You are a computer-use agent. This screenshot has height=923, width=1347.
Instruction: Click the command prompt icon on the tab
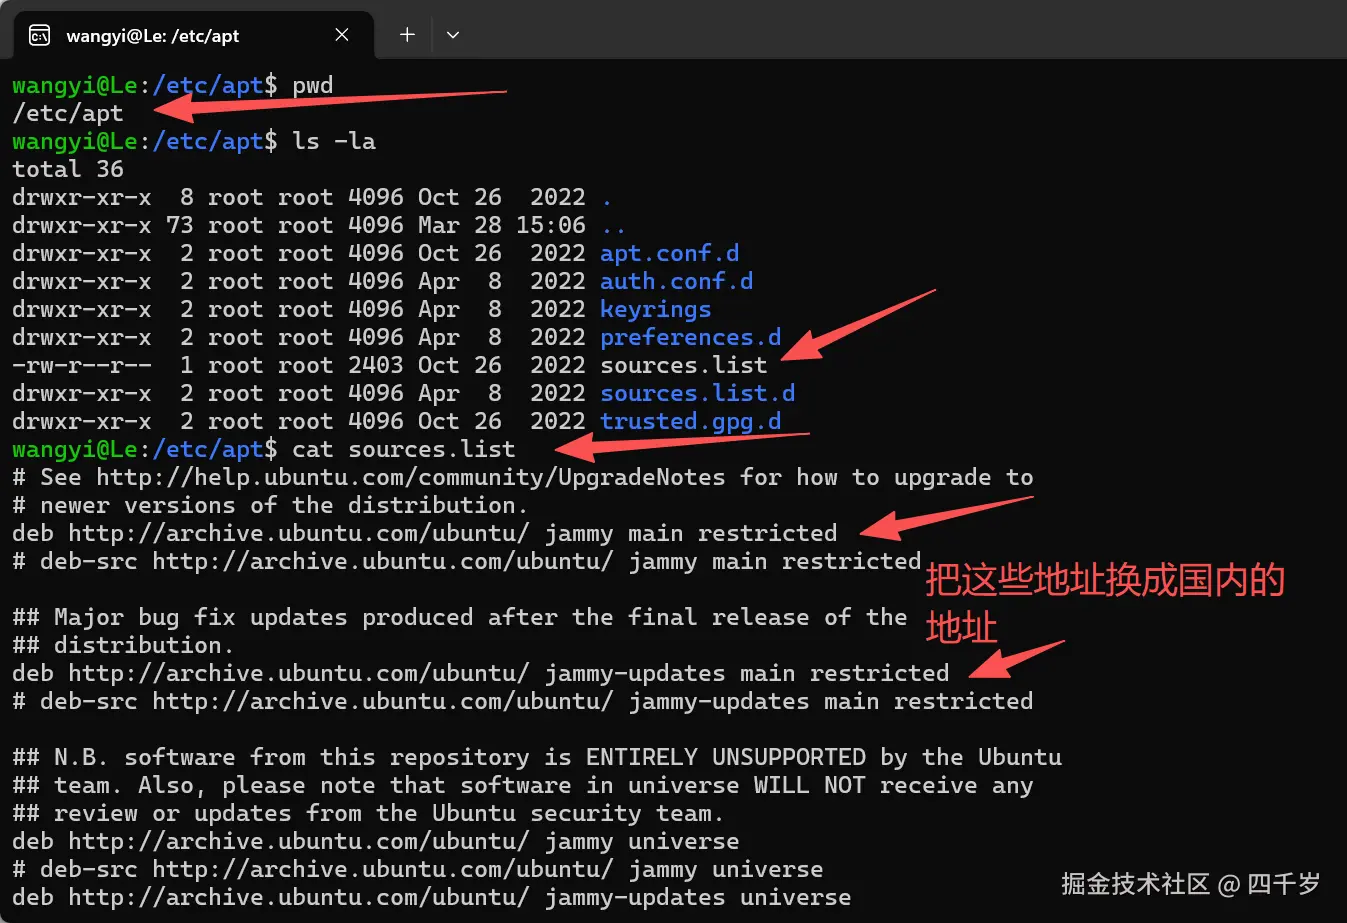point(38,33)
